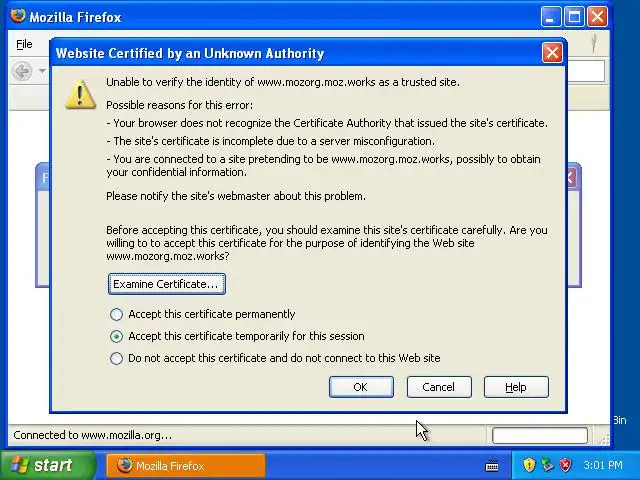Open Help for the certificate warning
640x480 pixels.
point(516,387)
